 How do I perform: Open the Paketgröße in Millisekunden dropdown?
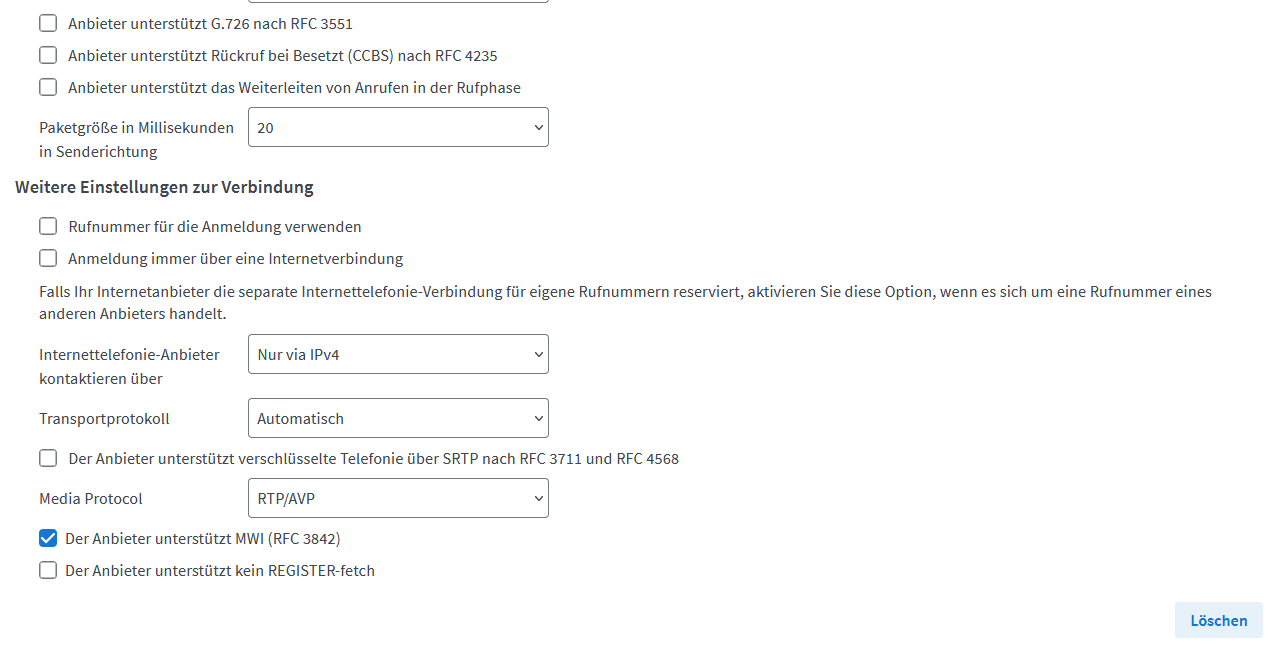coord(398,127)
